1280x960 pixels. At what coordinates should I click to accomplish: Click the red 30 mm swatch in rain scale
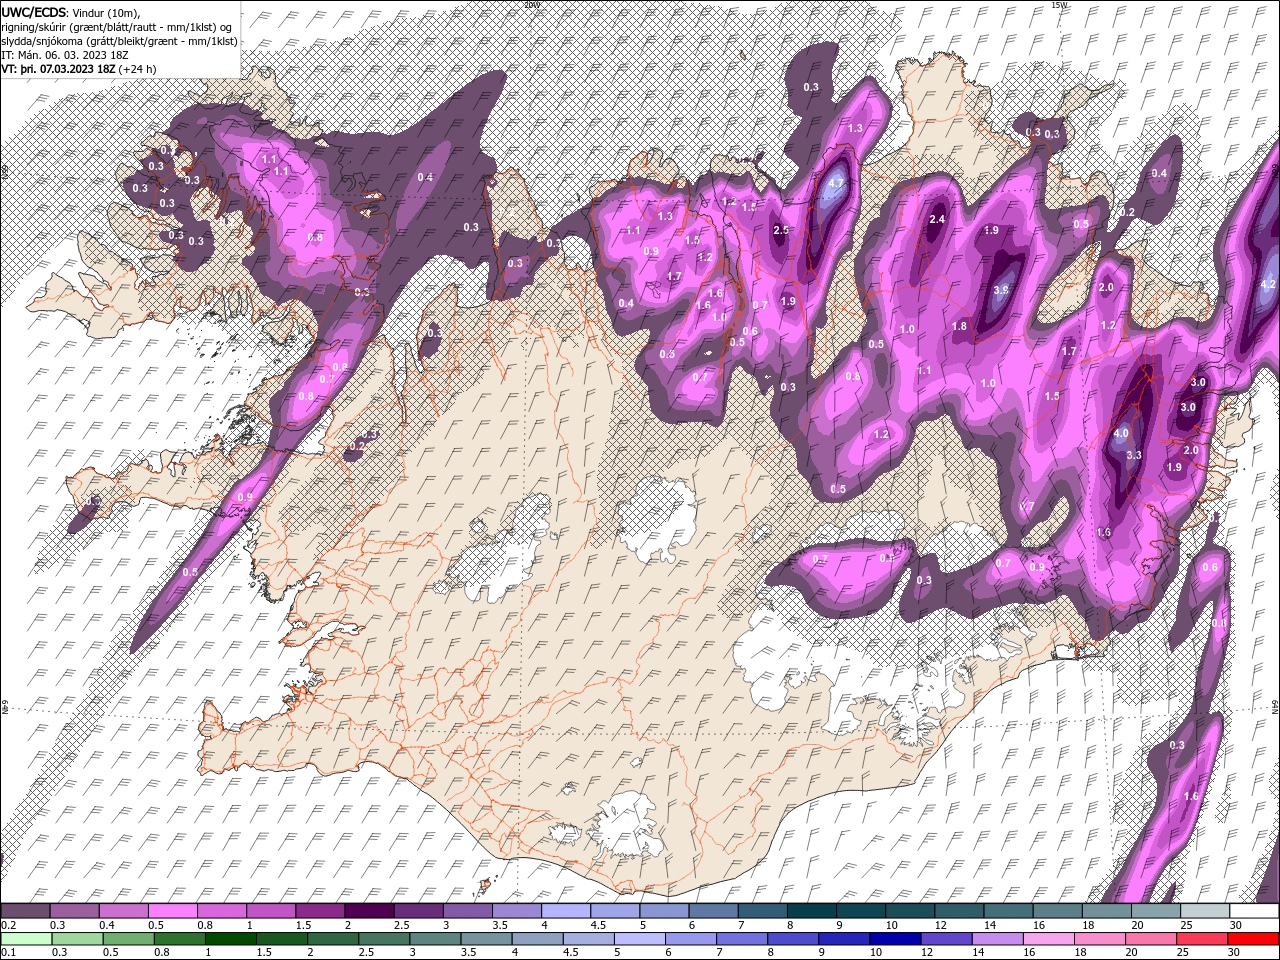click(x=1253, y=939)
